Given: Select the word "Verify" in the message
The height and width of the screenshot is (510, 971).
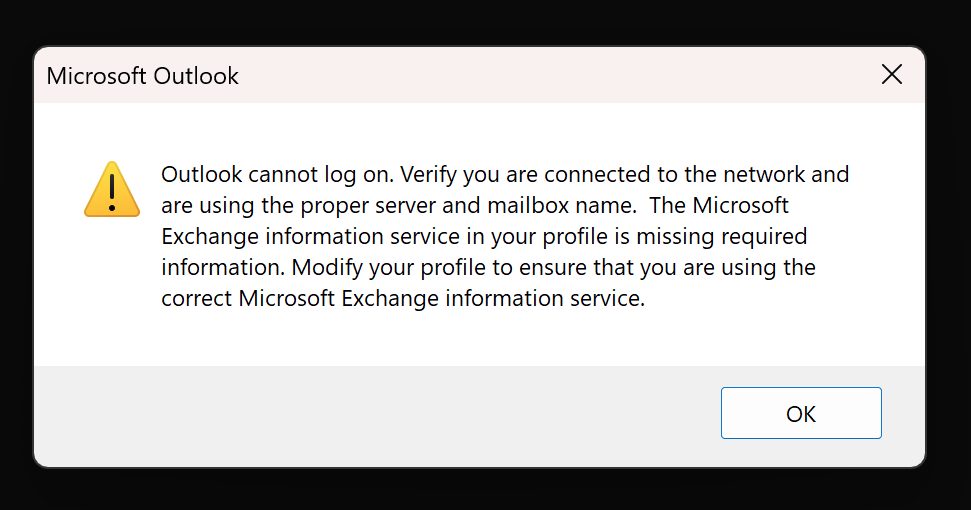Looking at the screenshot, I should pos(433,174).
